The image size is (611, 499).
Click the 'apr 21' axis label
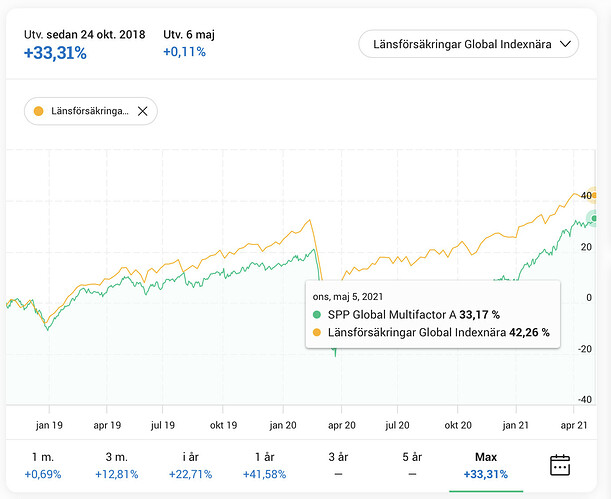click(x=574, y=425)
